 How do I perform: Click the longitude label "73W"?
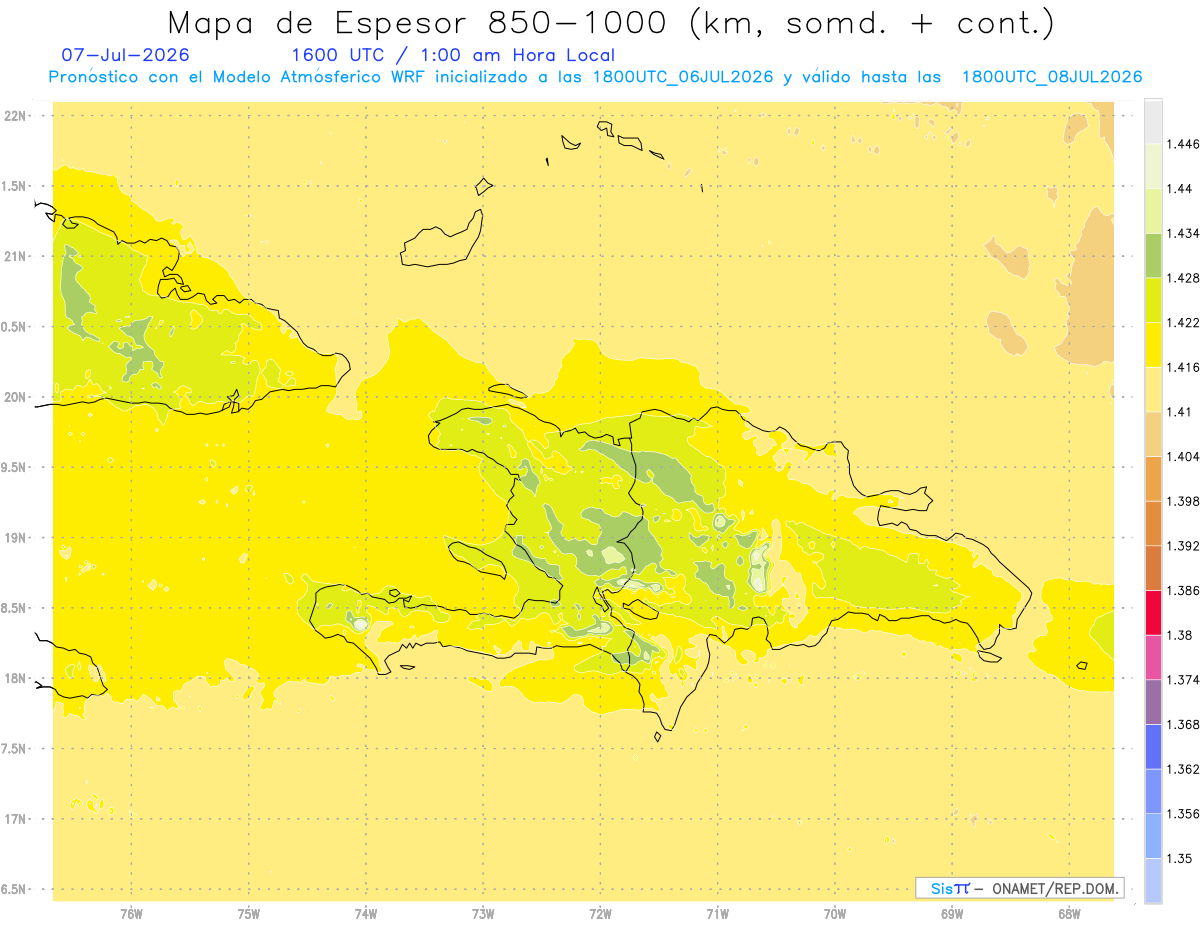[x=483, y=913]
